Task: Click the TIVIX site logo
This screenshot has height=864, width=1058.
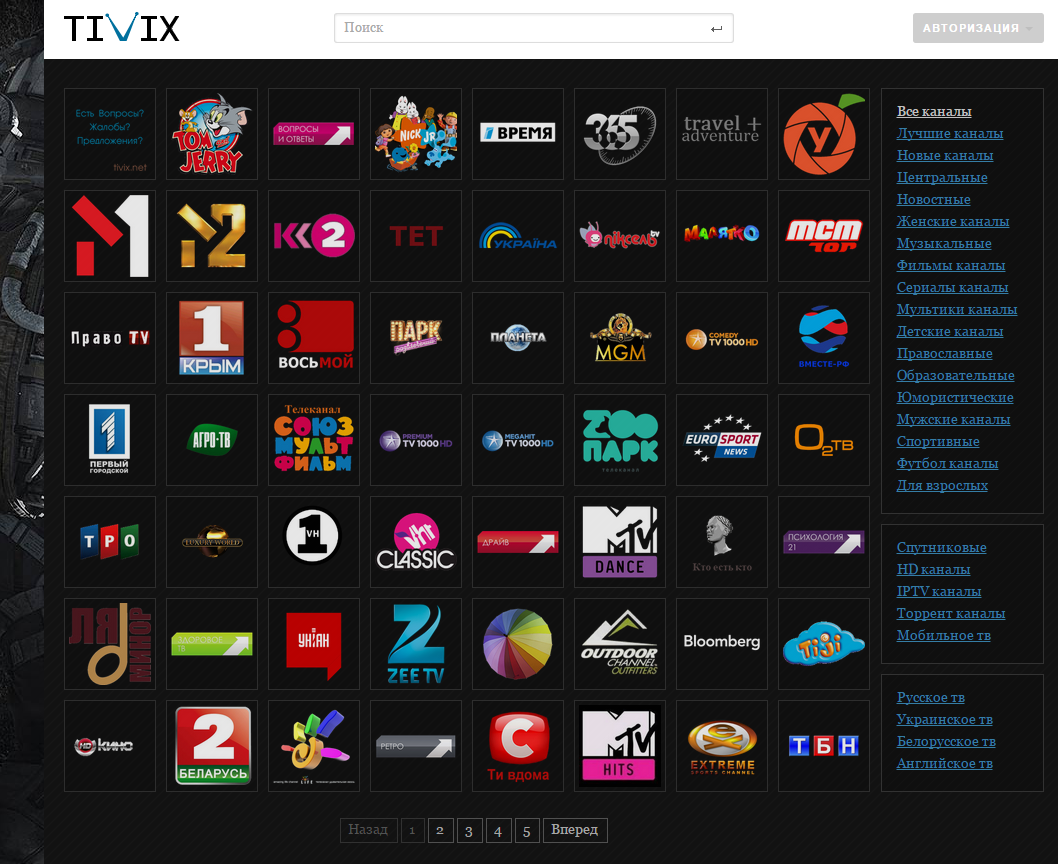Action: click(122, 28)
